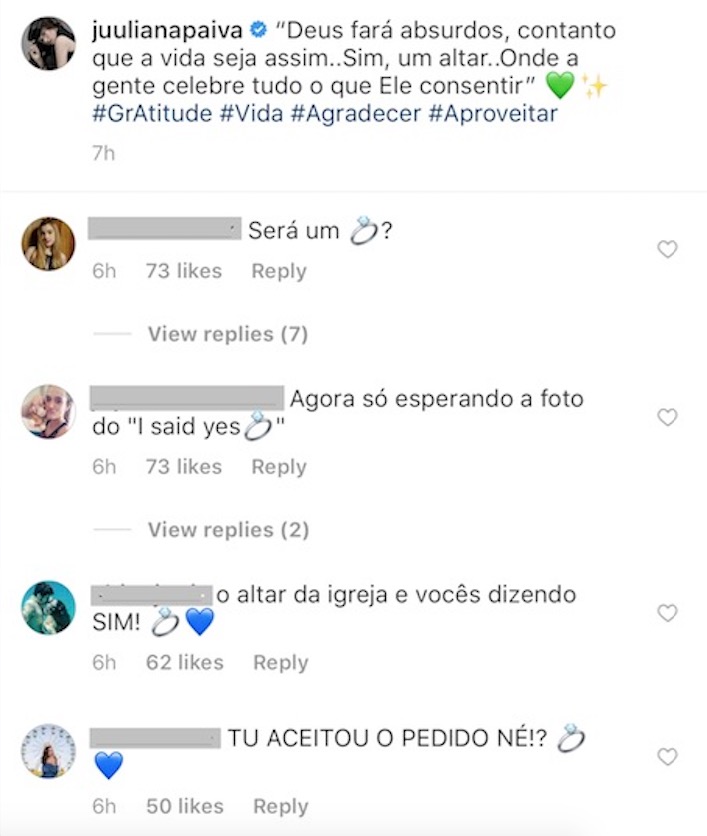707x836 pixels.
Task: Open first commenter's blonde avatar
Action: pyautogui.click(x=49, y=244)
